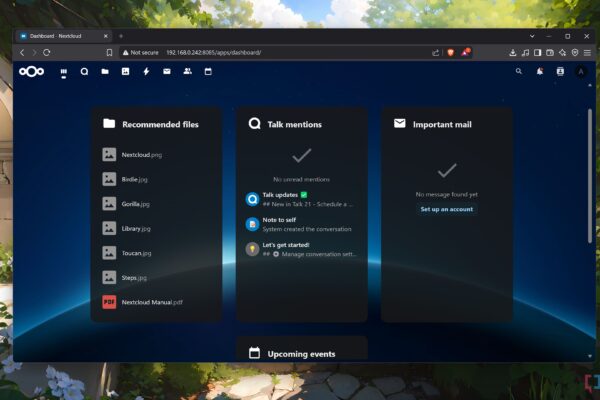Open browser downloads icon

[x=513, y=52]
